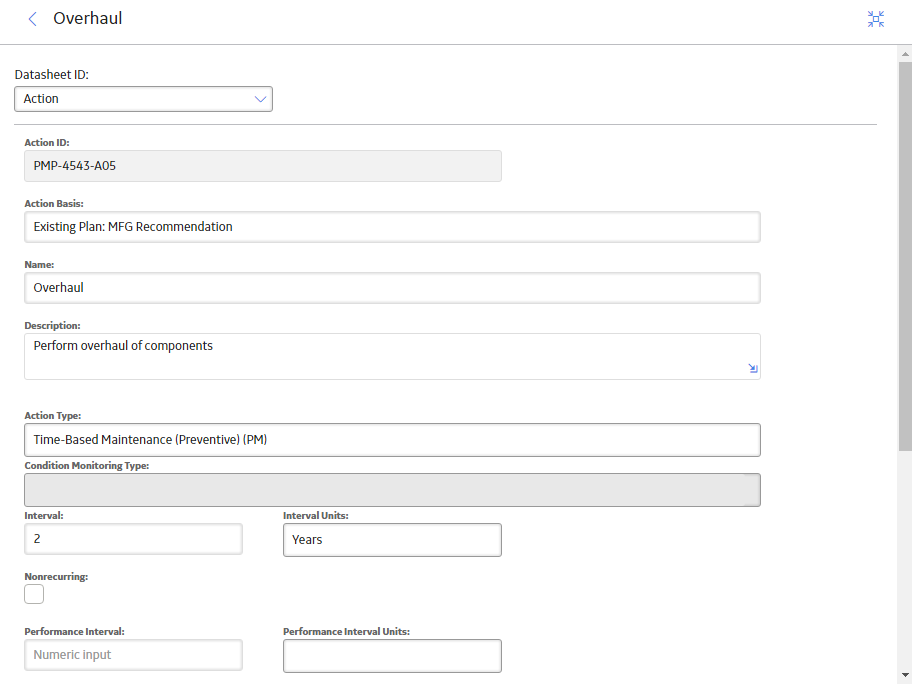Click the scrollbar down arrow
This screenshot has height=684, width=912.
click(905, 675)
